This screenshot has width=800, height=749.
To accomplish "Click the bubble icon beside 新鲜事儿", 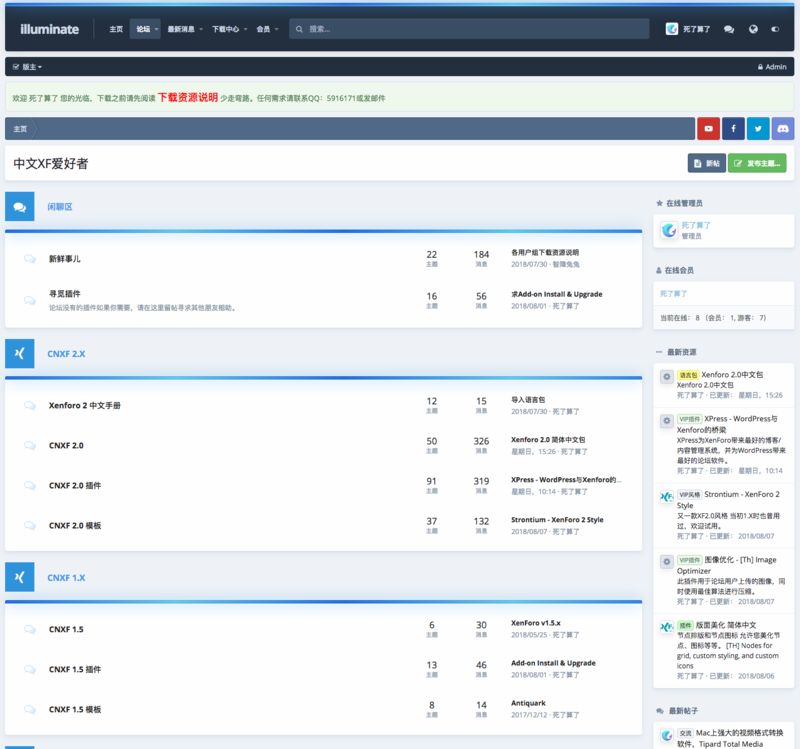I will pyautogui.click(x=30, y=259).
